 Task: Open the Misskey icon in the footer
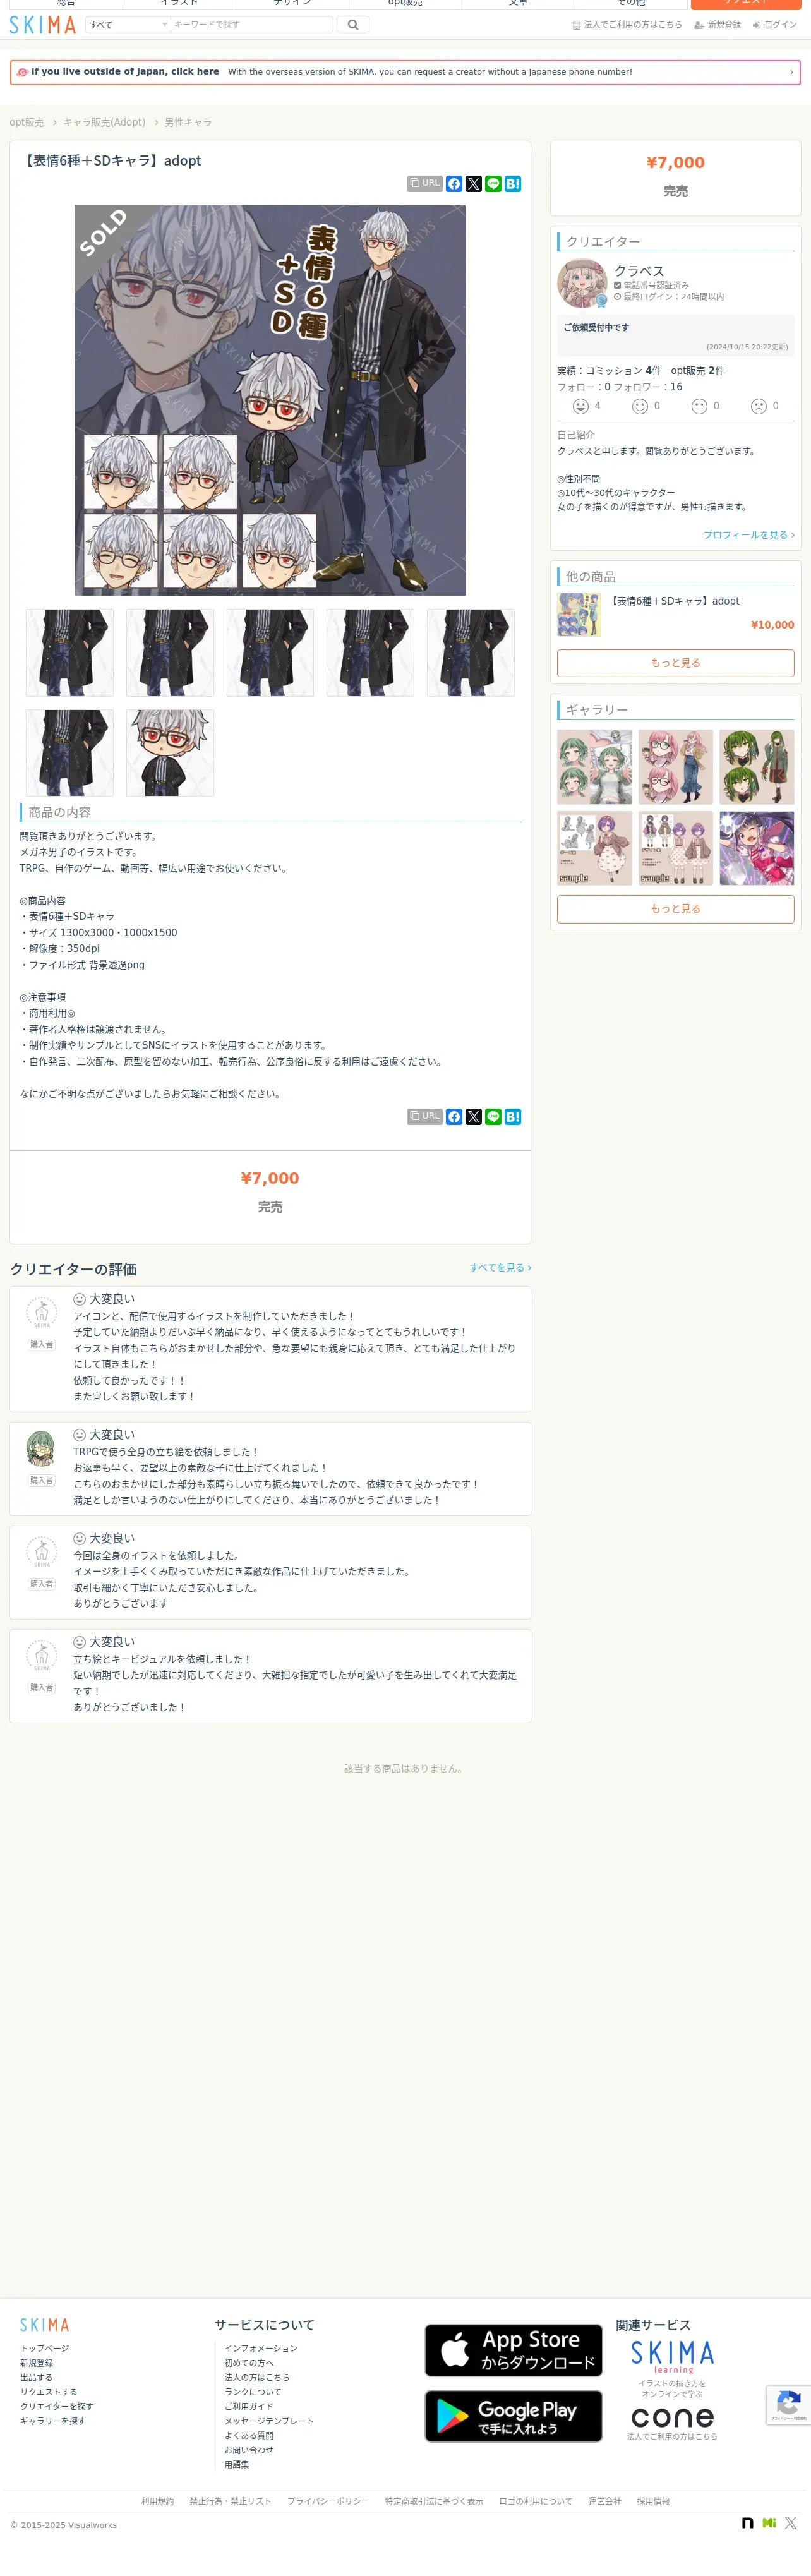click(769, 2523)
